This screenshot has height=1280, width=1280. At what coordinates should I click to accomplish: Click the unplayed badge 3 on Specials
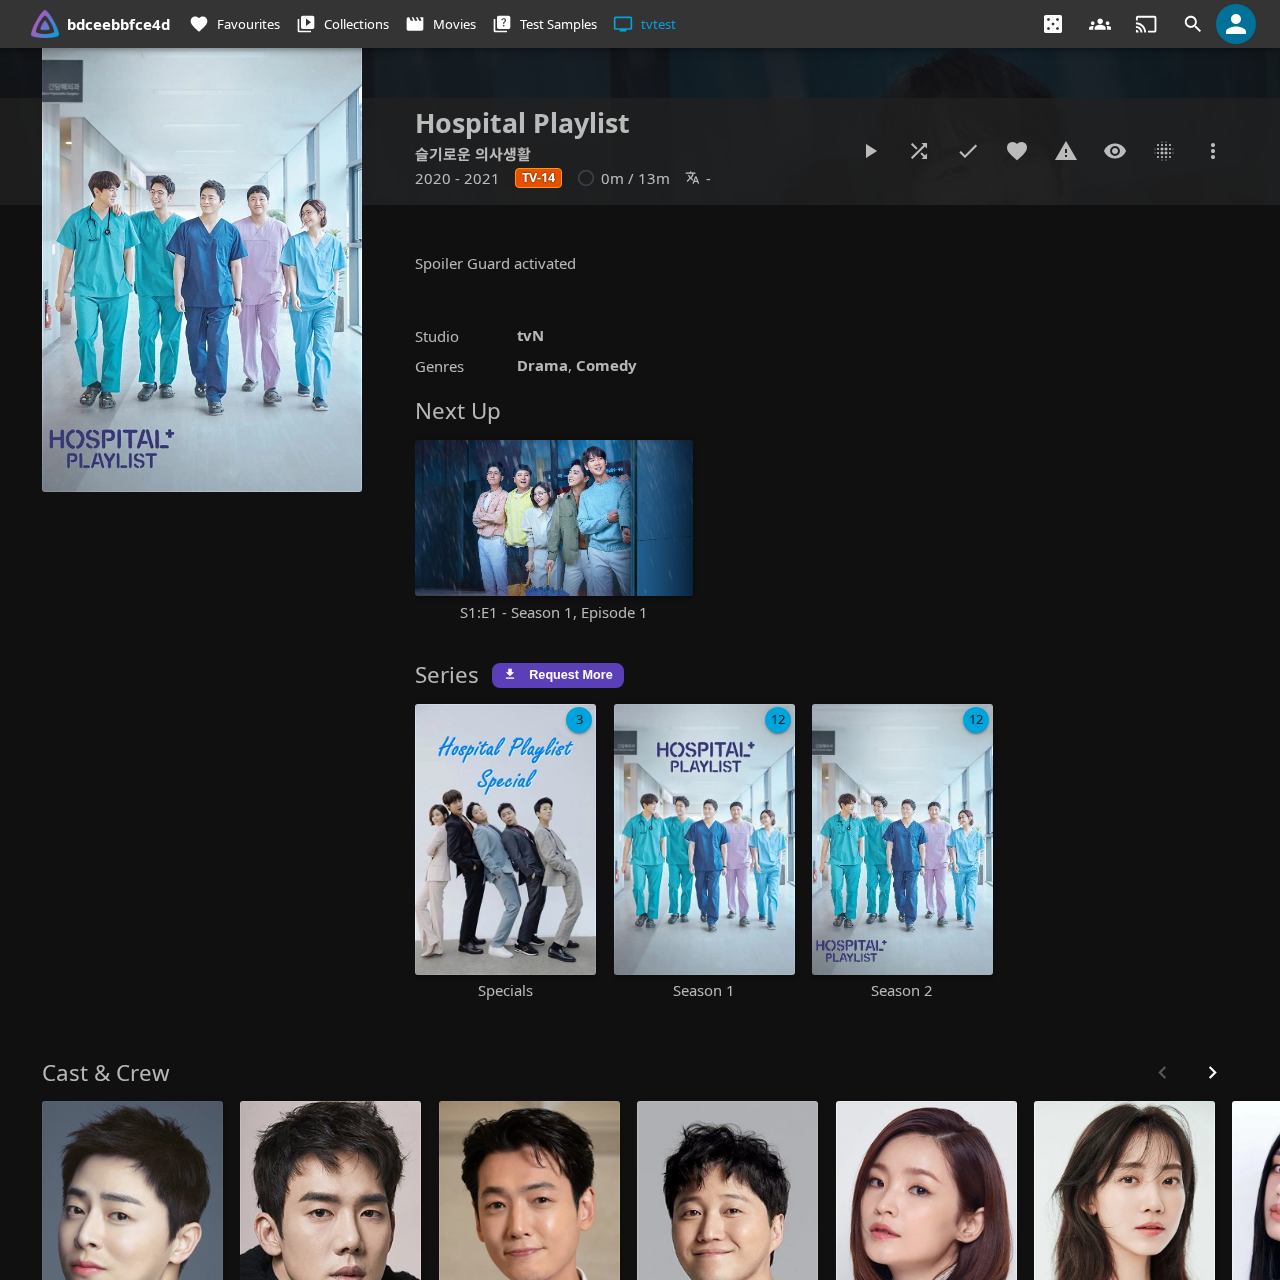point(579,720)
